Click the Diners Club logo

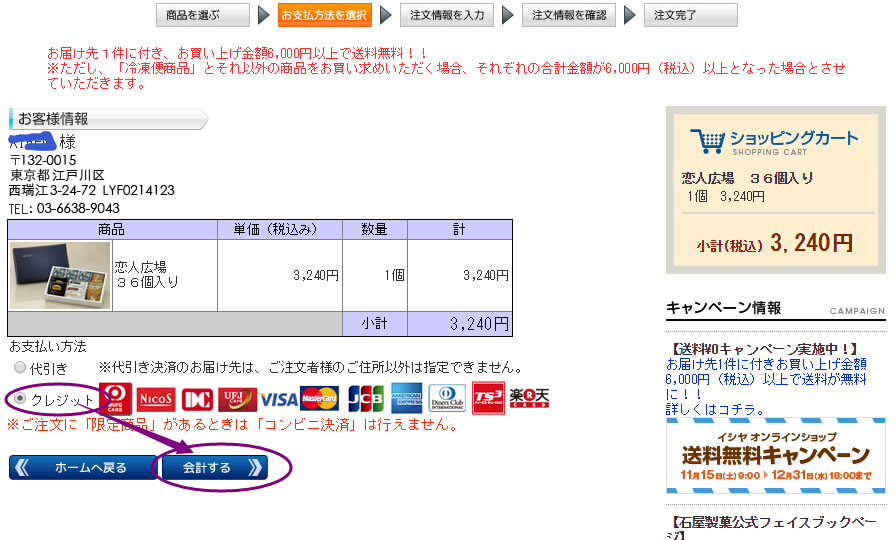447,398
